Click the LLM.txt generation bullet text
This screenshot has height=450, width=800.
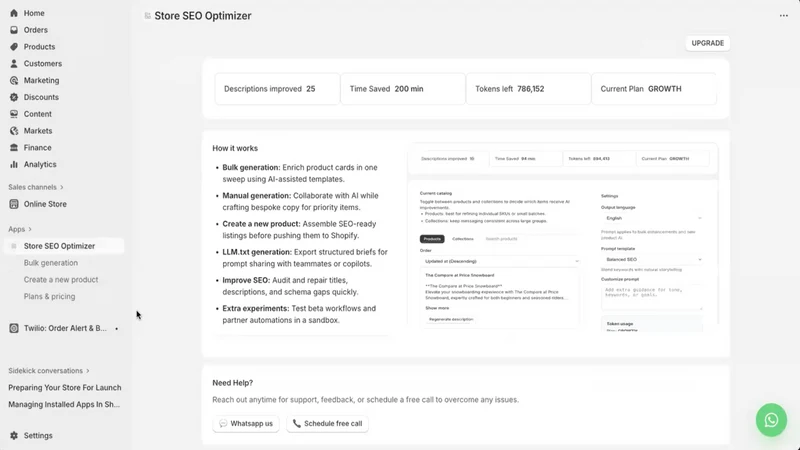click(x=305, y=258)
